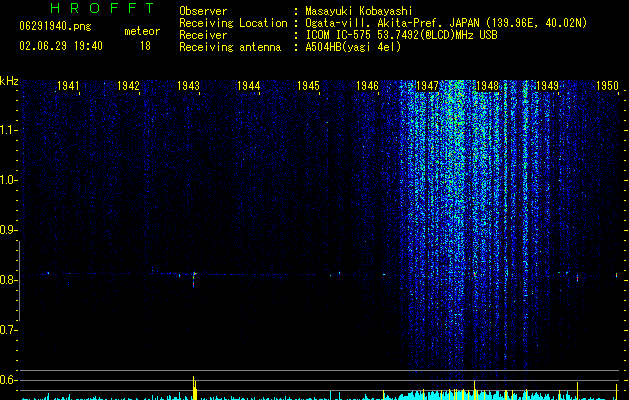The width and height of the screenshot is (629, 400).
Task: Click the tall yellow power spike near 1943
Action: (x=195, y=388)
